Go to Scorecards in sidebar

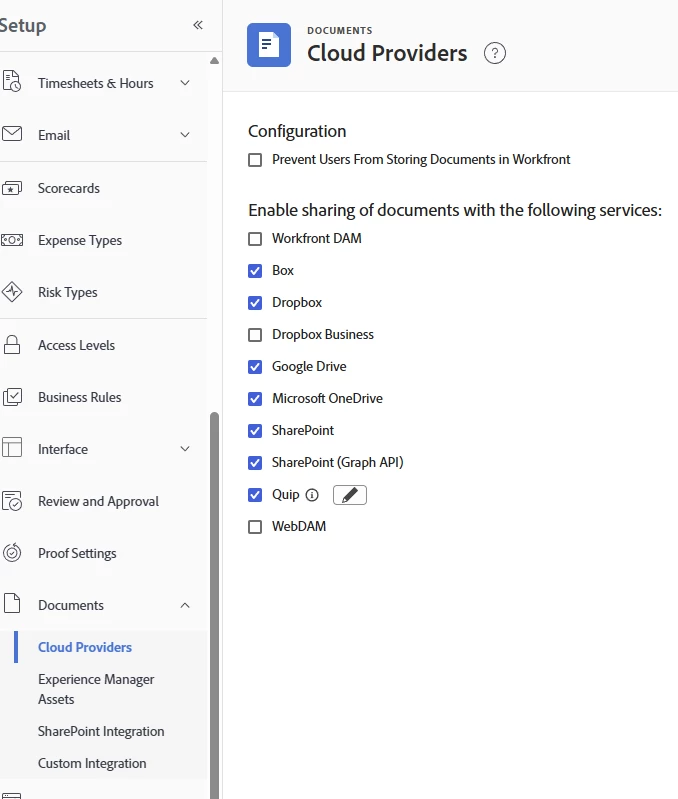pyautogui.click(x=69, y=188)
